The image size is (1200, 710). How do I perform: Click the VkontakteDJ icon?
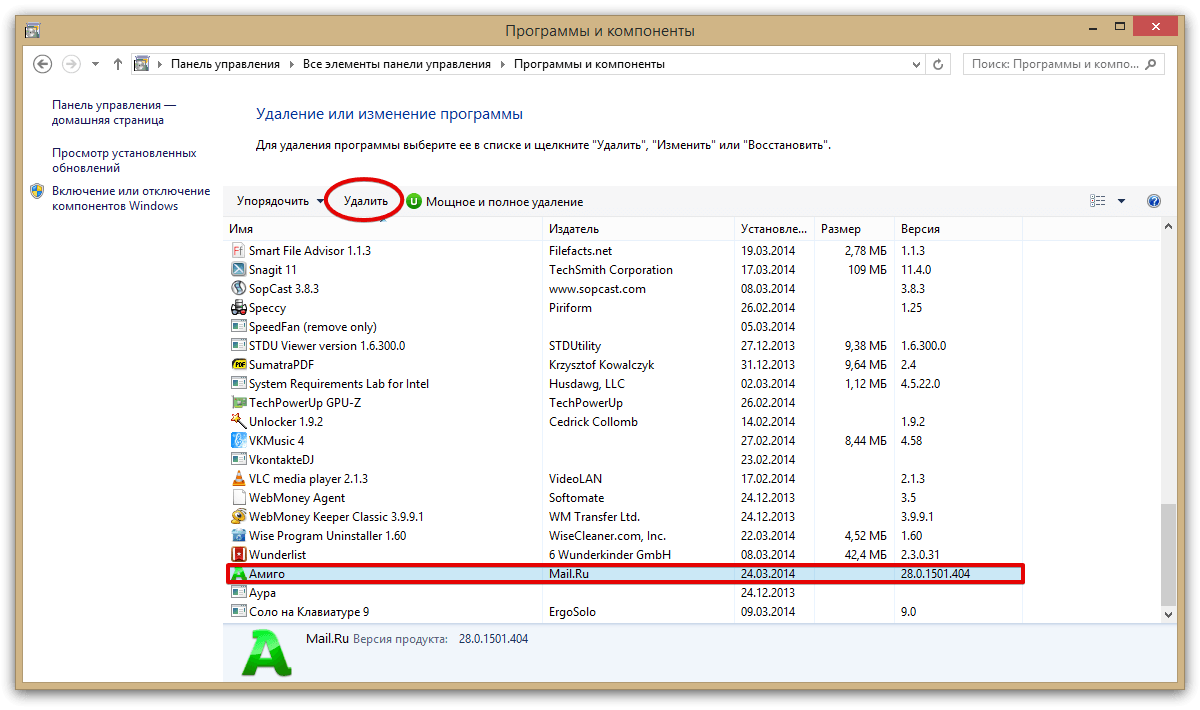238,460
